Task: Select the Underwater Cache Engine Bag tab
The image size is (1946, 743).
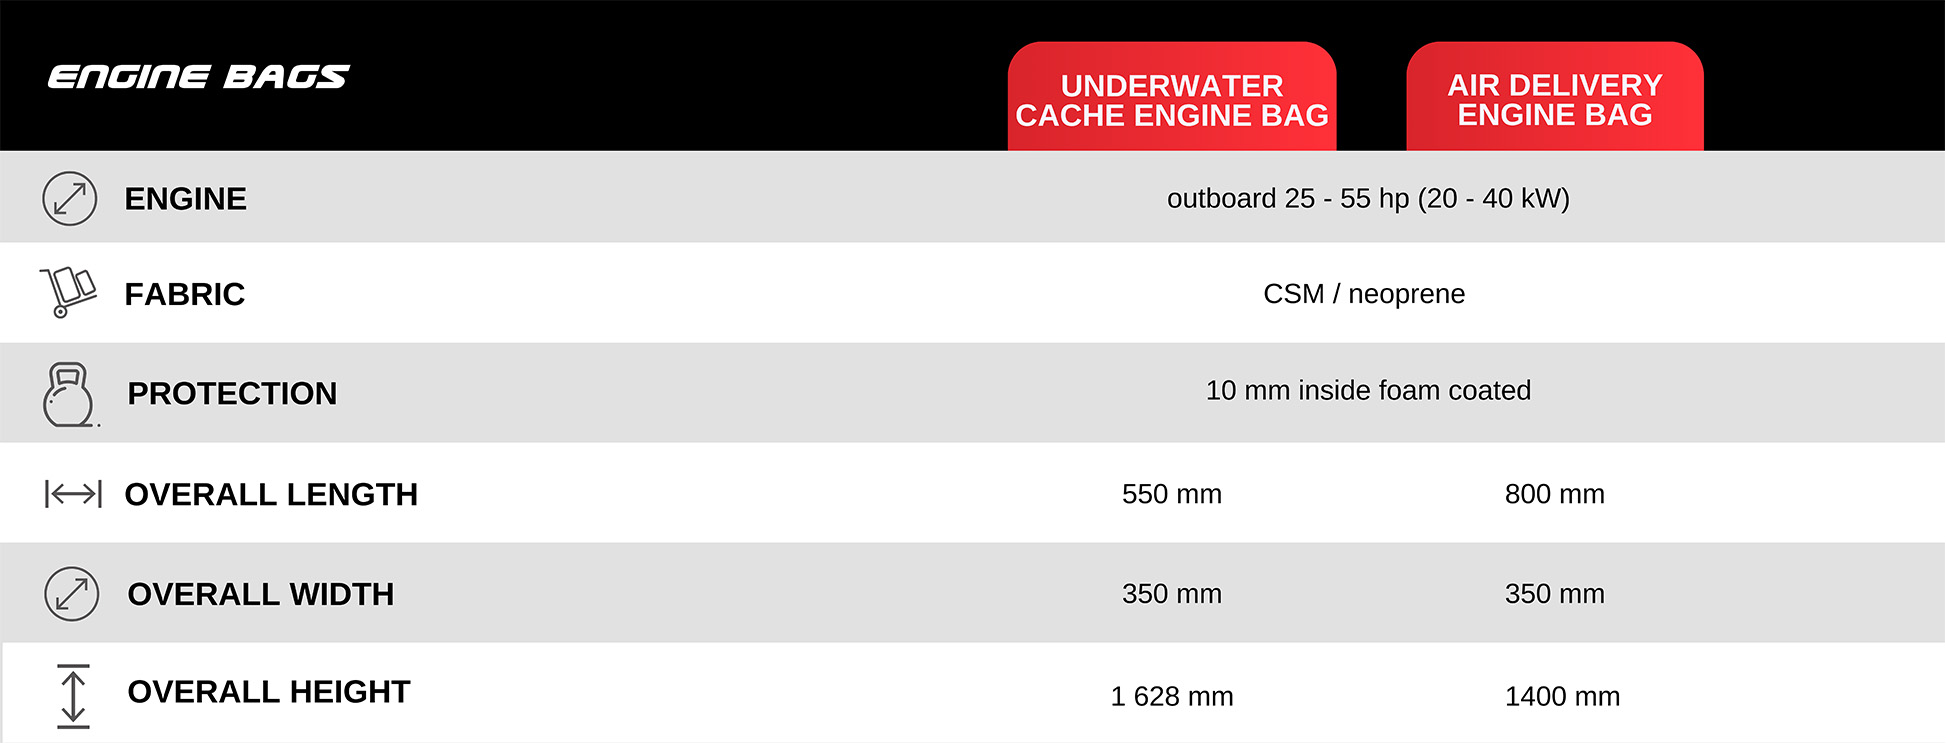Action: click(1172, 97)
